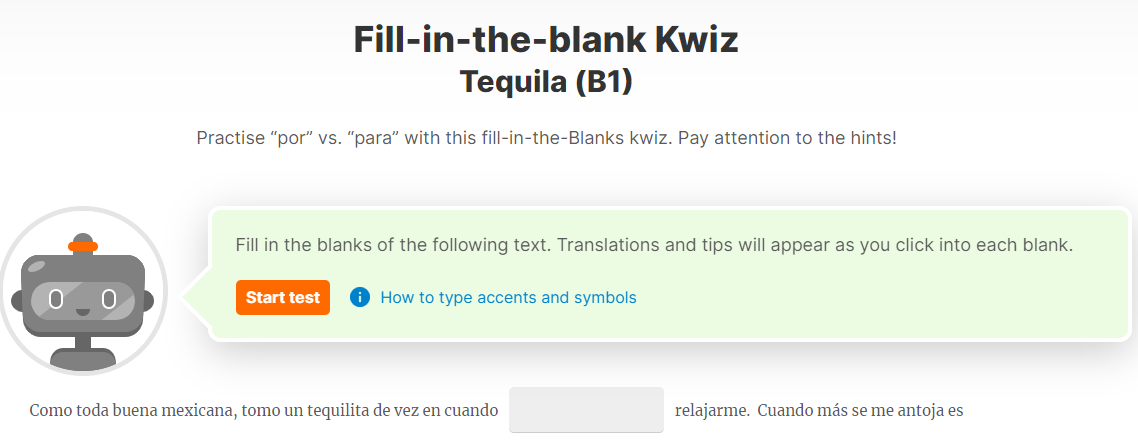The height and width of the screenshot is (441, 1138).
Task: Click the orange Start test button
Action: 282,297
